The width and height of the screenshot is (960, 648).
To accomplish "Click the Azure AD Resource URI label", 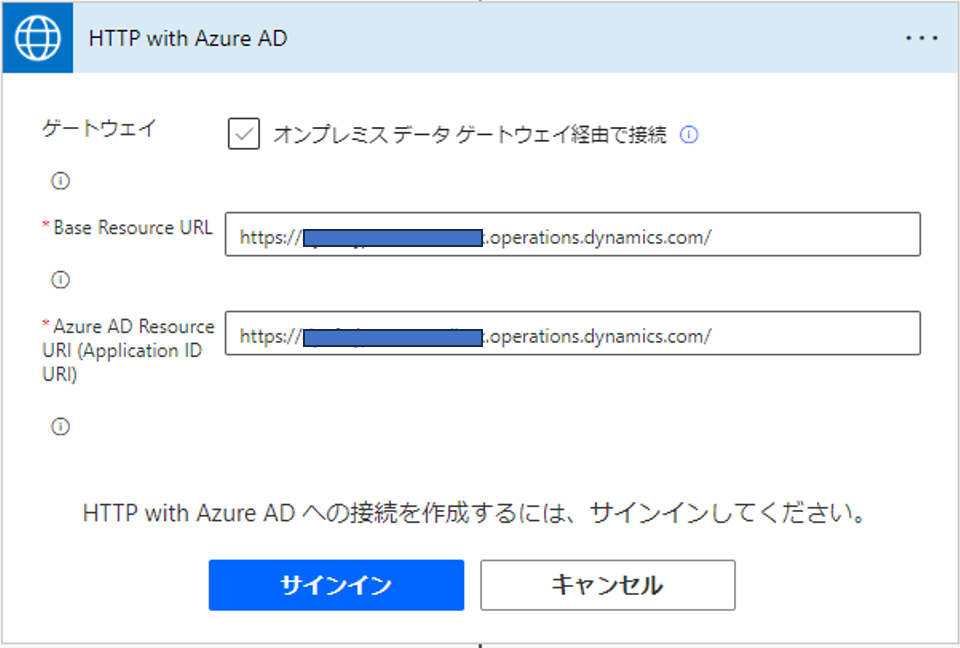I will 128,350.
